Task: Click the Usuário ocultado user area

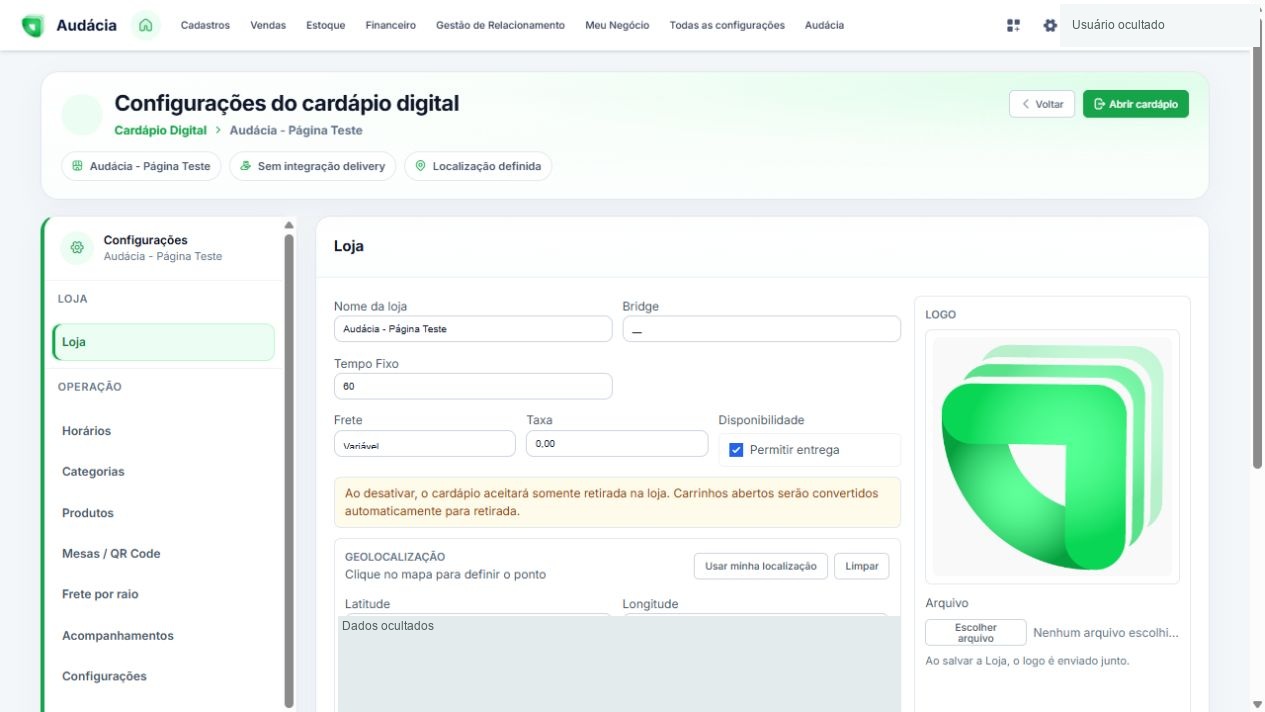Action: pos(1158,25)
